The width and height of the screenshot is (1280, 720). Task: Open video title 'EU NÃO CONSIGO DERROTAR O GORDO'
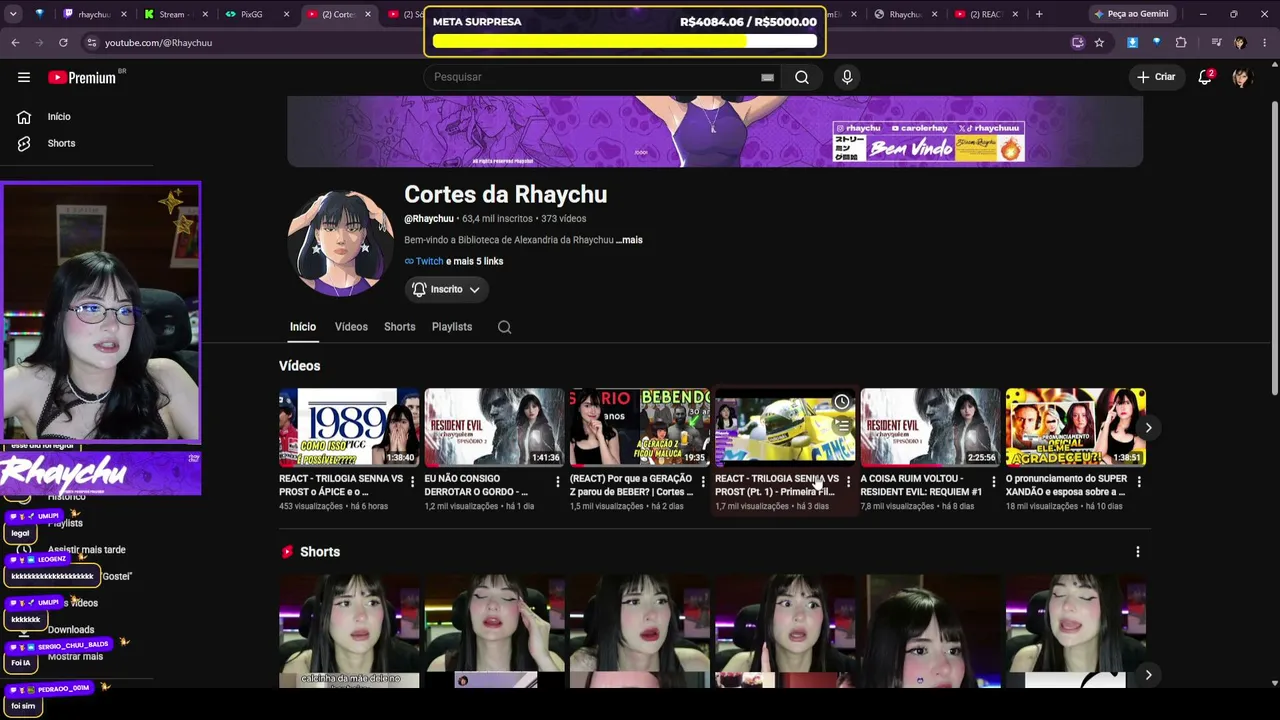476,485
